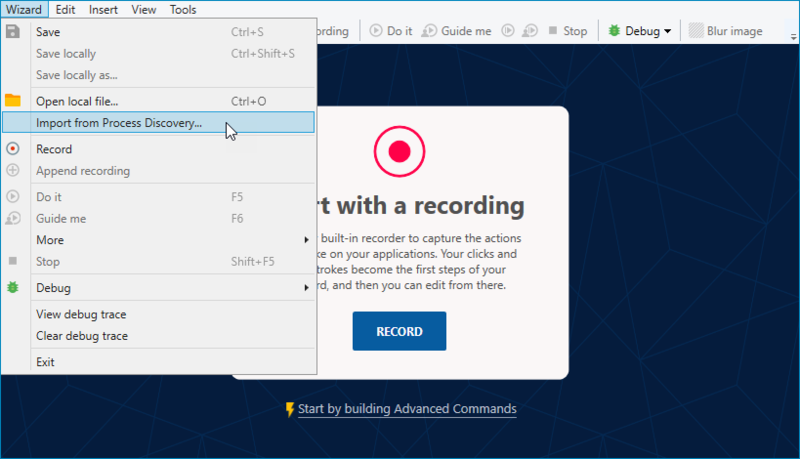Click the floppy disk Save icon

tap(13, 32)
